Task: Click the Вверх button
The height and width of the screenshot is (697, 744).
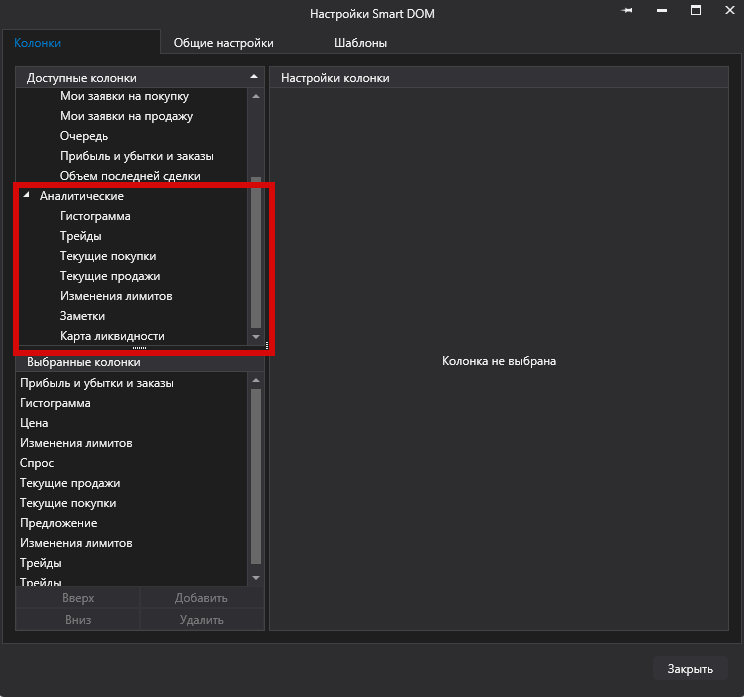Action: coord(78,598)
